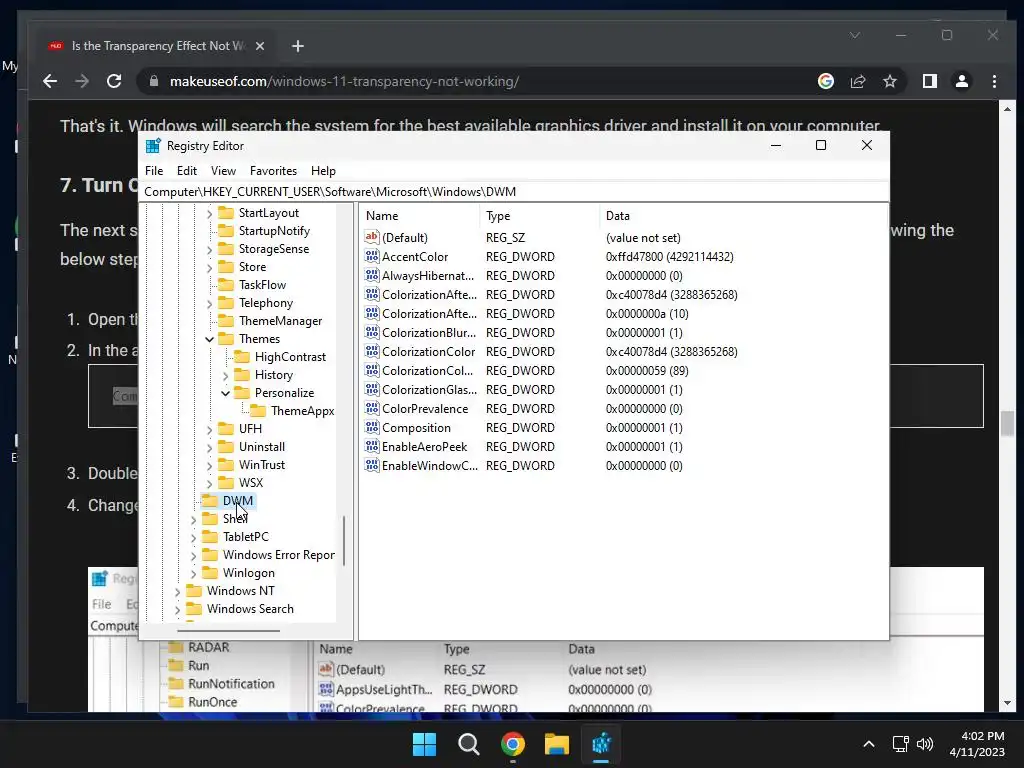1024x768 pixels.
Task: Expand the WinTrust tree node
Action: tap(209, 466)
